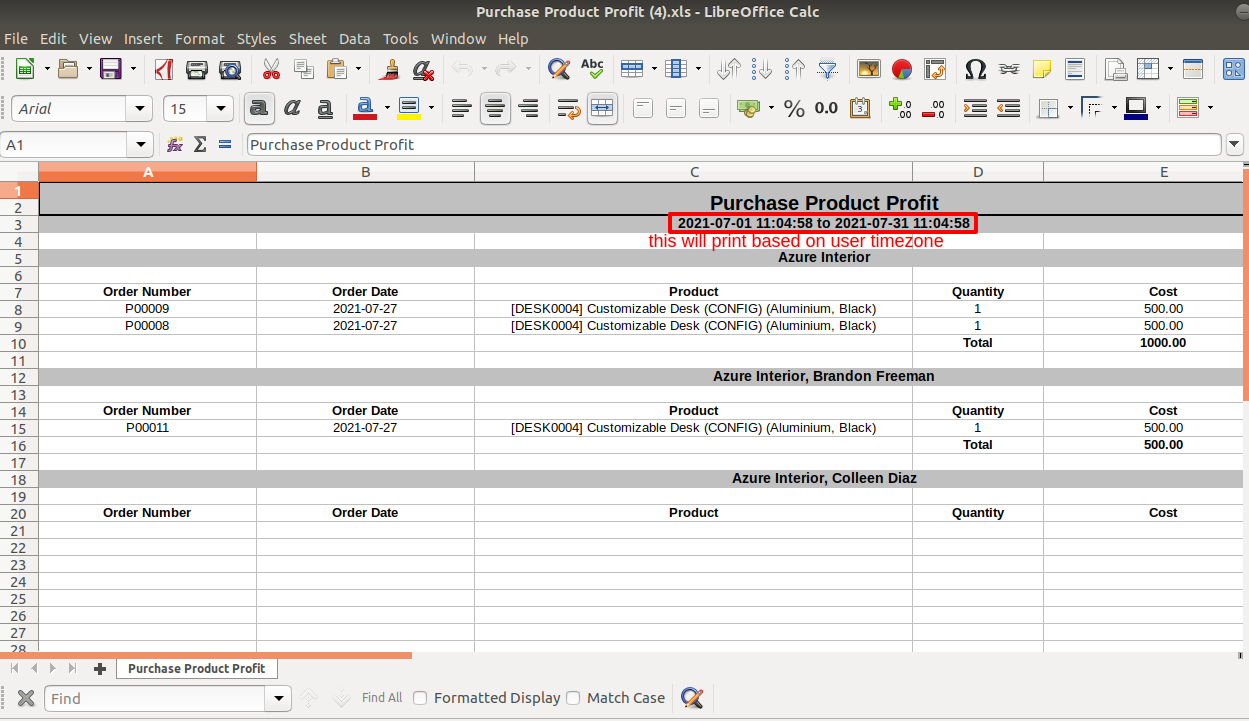The width and height of the screenshot is (1249, 721).
Task: Activate Clone Formatting paintbrush
Action: coord(390,69)
